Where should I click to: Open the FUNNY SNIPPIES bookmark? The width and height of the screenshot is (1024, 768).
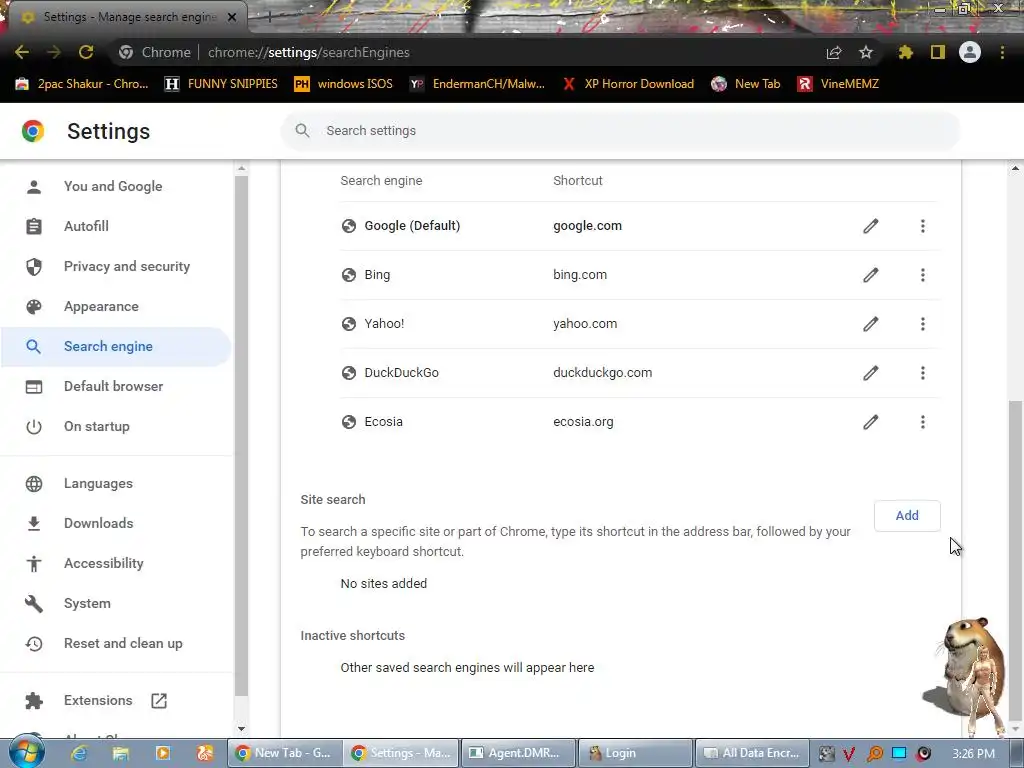pyautogui.click(x=221, y=84)
